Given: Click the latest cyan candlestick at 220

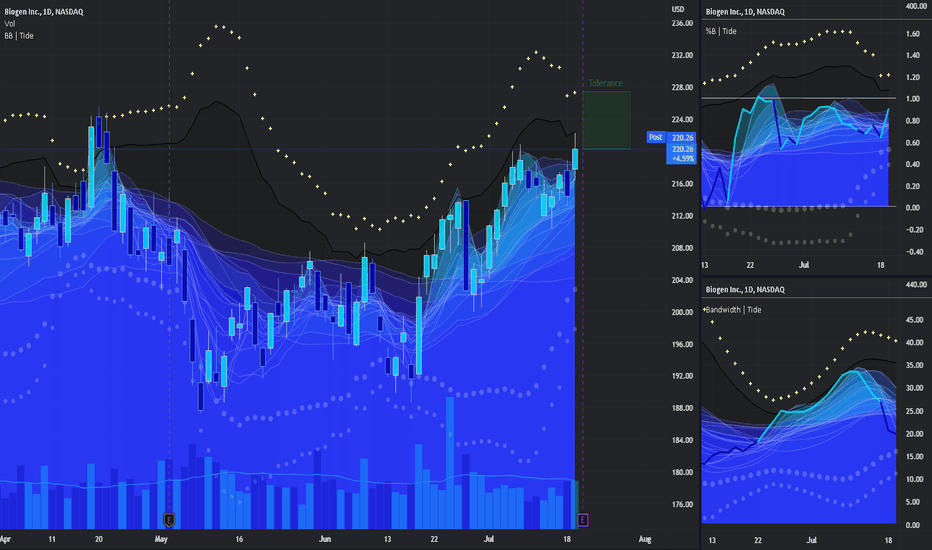Looking at the screenshot, I should (x=575, y=159).
